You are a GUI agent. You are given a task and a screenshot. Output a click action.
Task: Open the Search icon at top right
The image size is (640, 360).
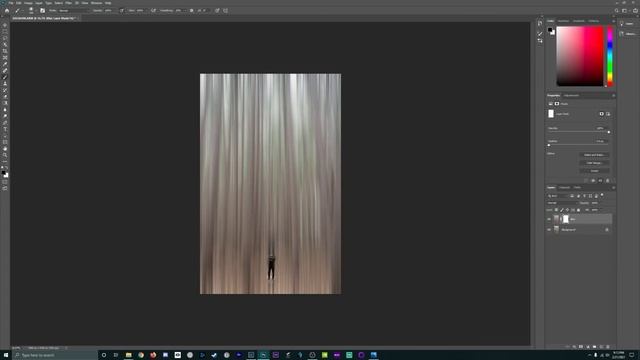pos(617,11)
